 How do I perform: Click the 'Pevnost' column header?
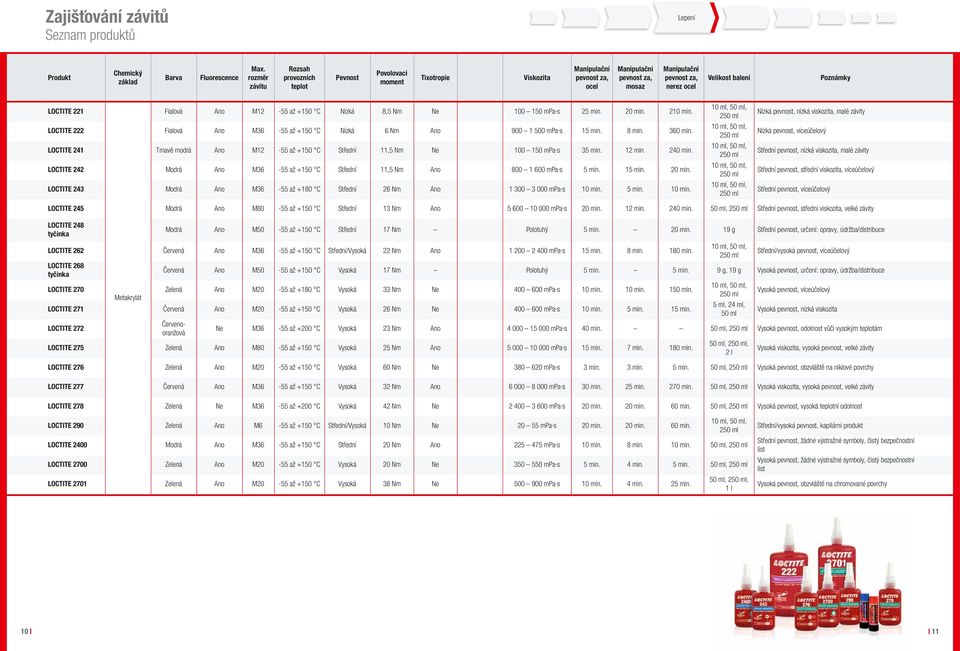[347, 78]
